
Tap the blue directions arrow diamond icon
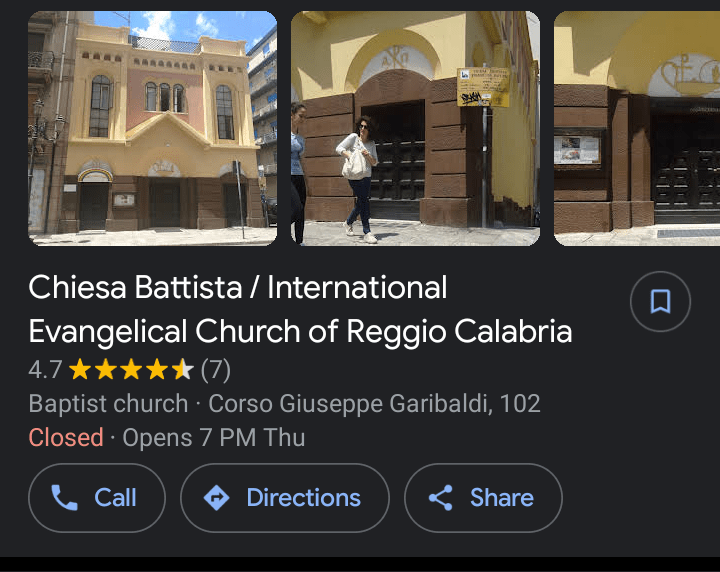[216, 498]
